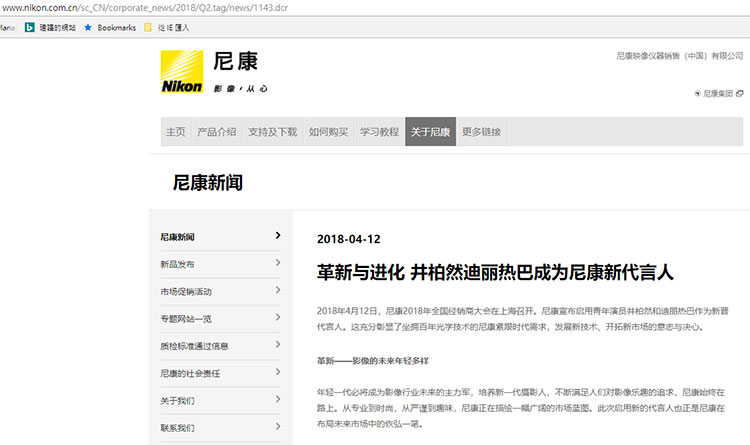Expand chevron next to 新品发布
The height and width of the screenshot is (445, 750).
[278, 262]
